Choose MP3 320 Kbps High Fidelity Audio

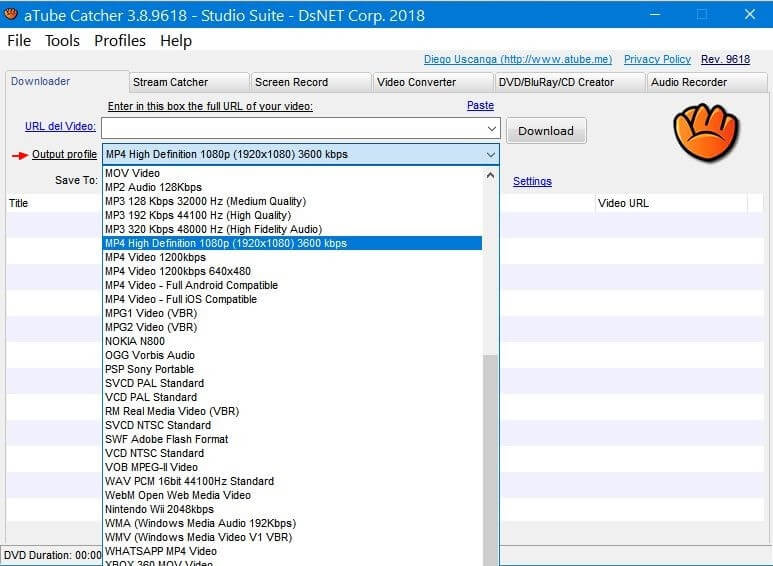click(292, 229)
